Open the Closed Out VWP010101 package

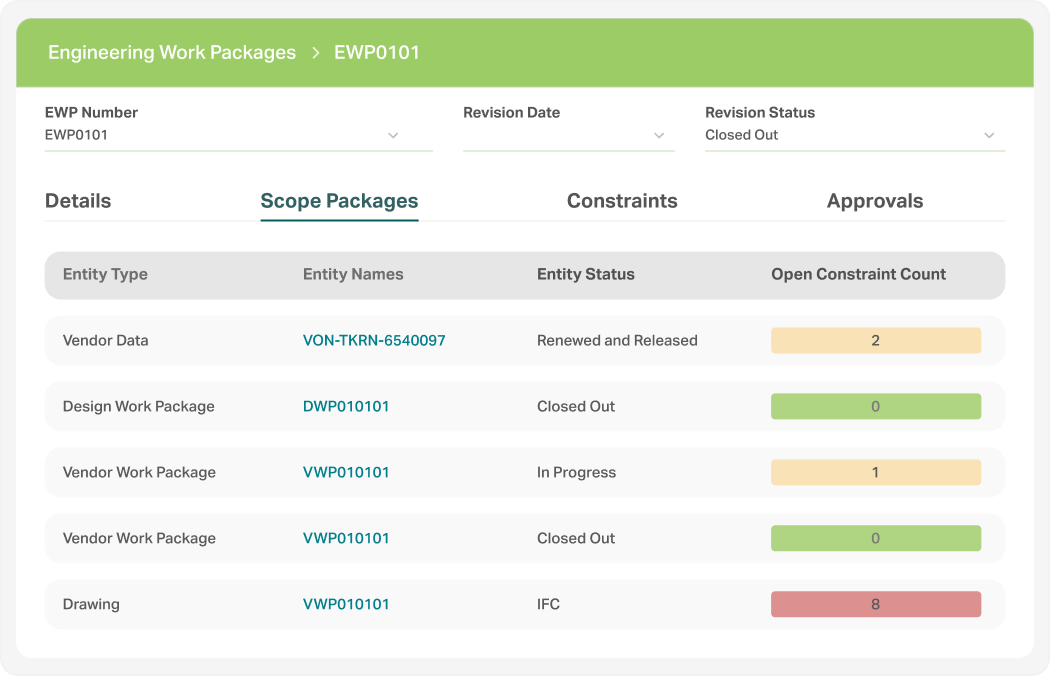click(x=347, y=538)
